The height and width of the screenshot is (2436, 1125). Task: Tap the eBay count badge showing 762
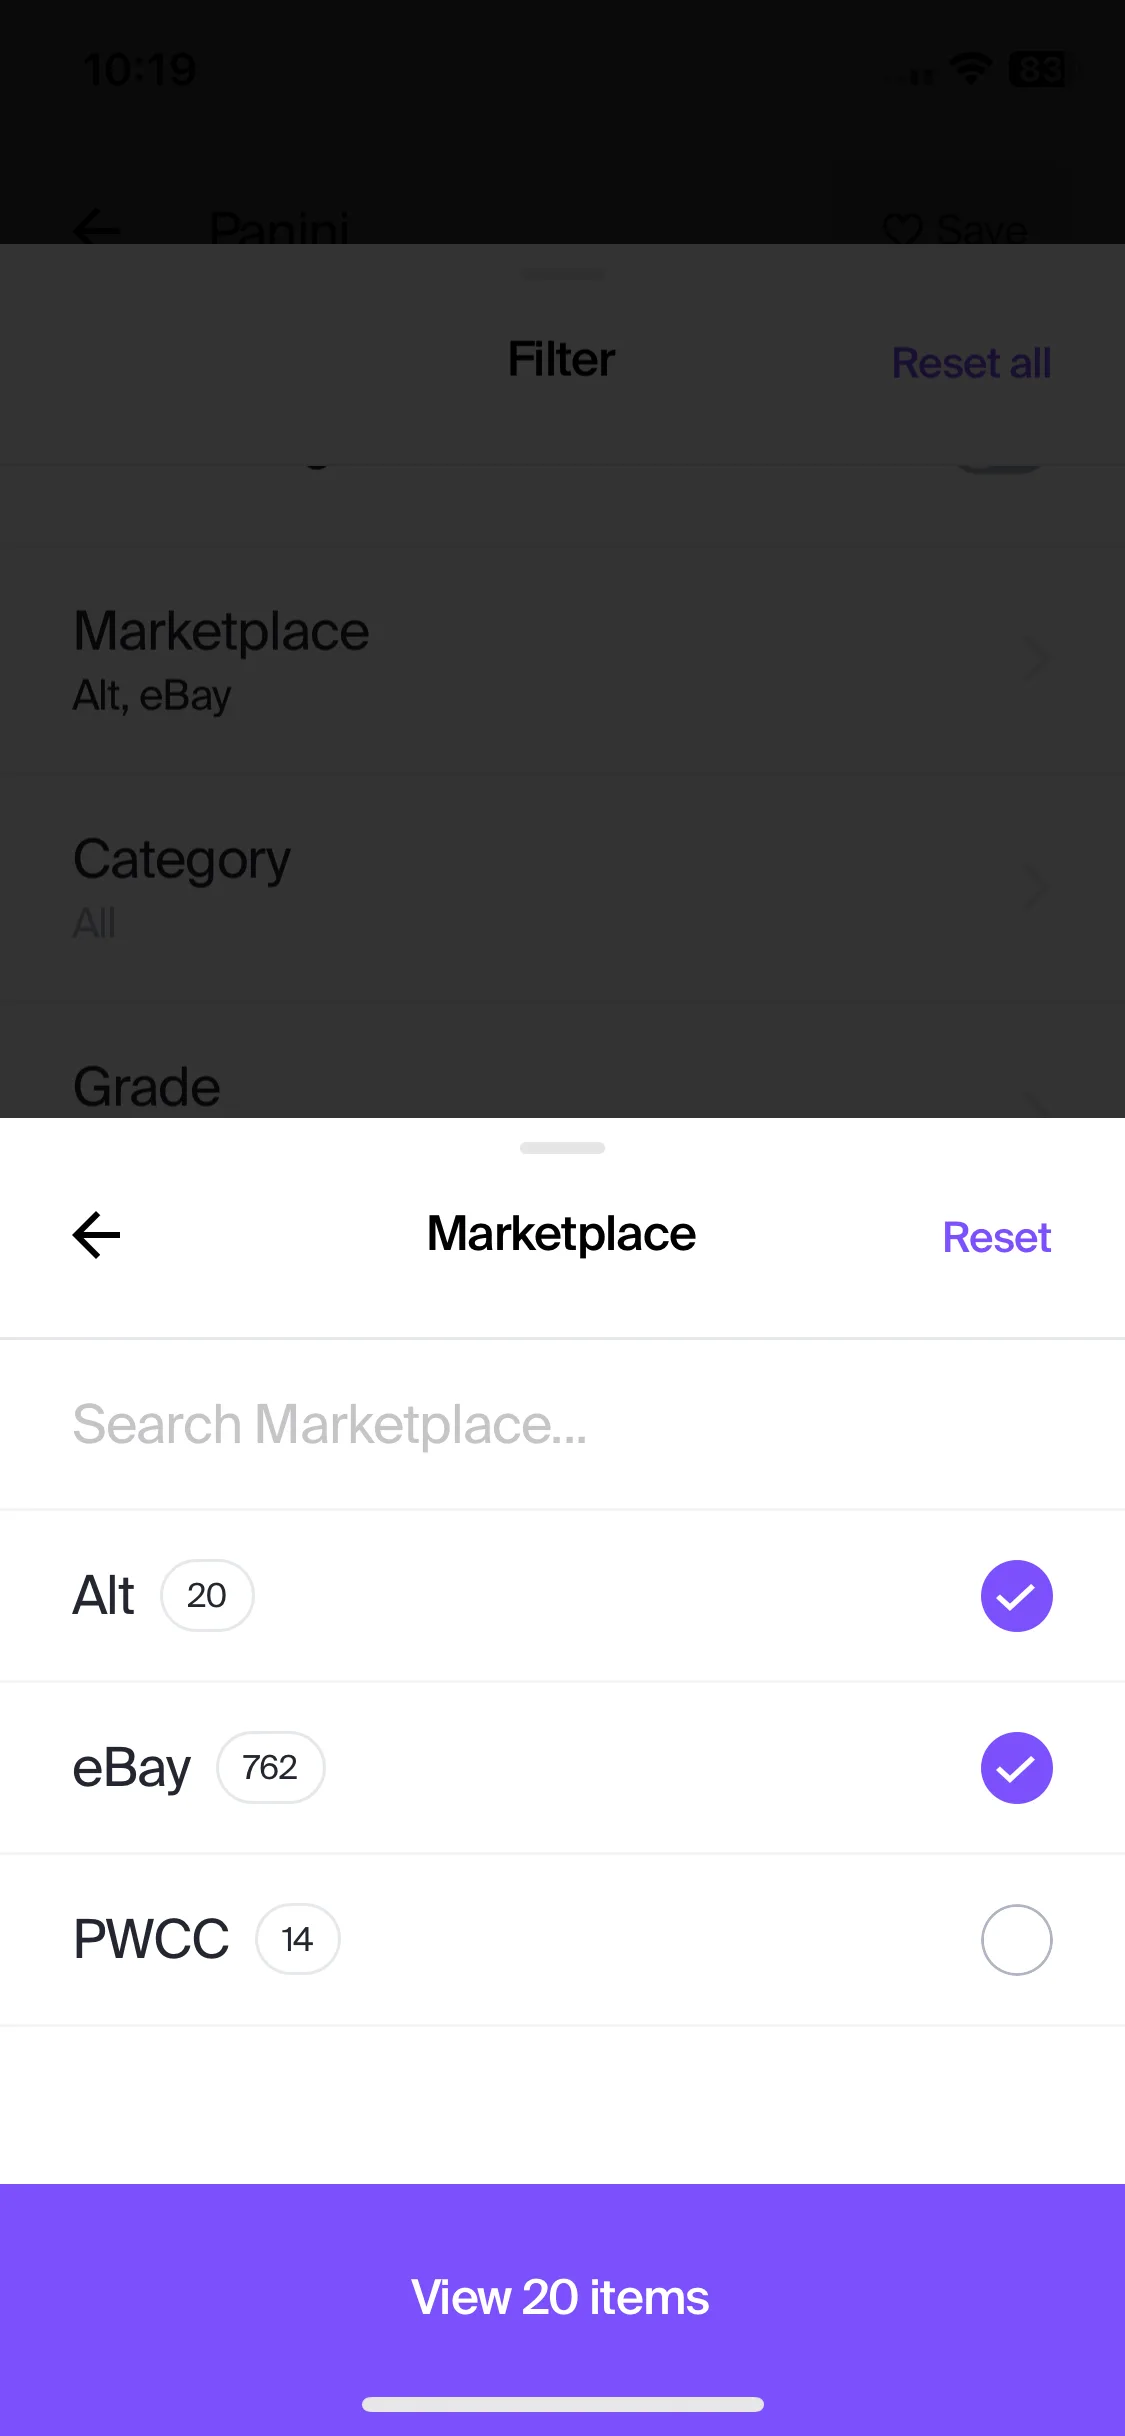tap(271, 1767)
